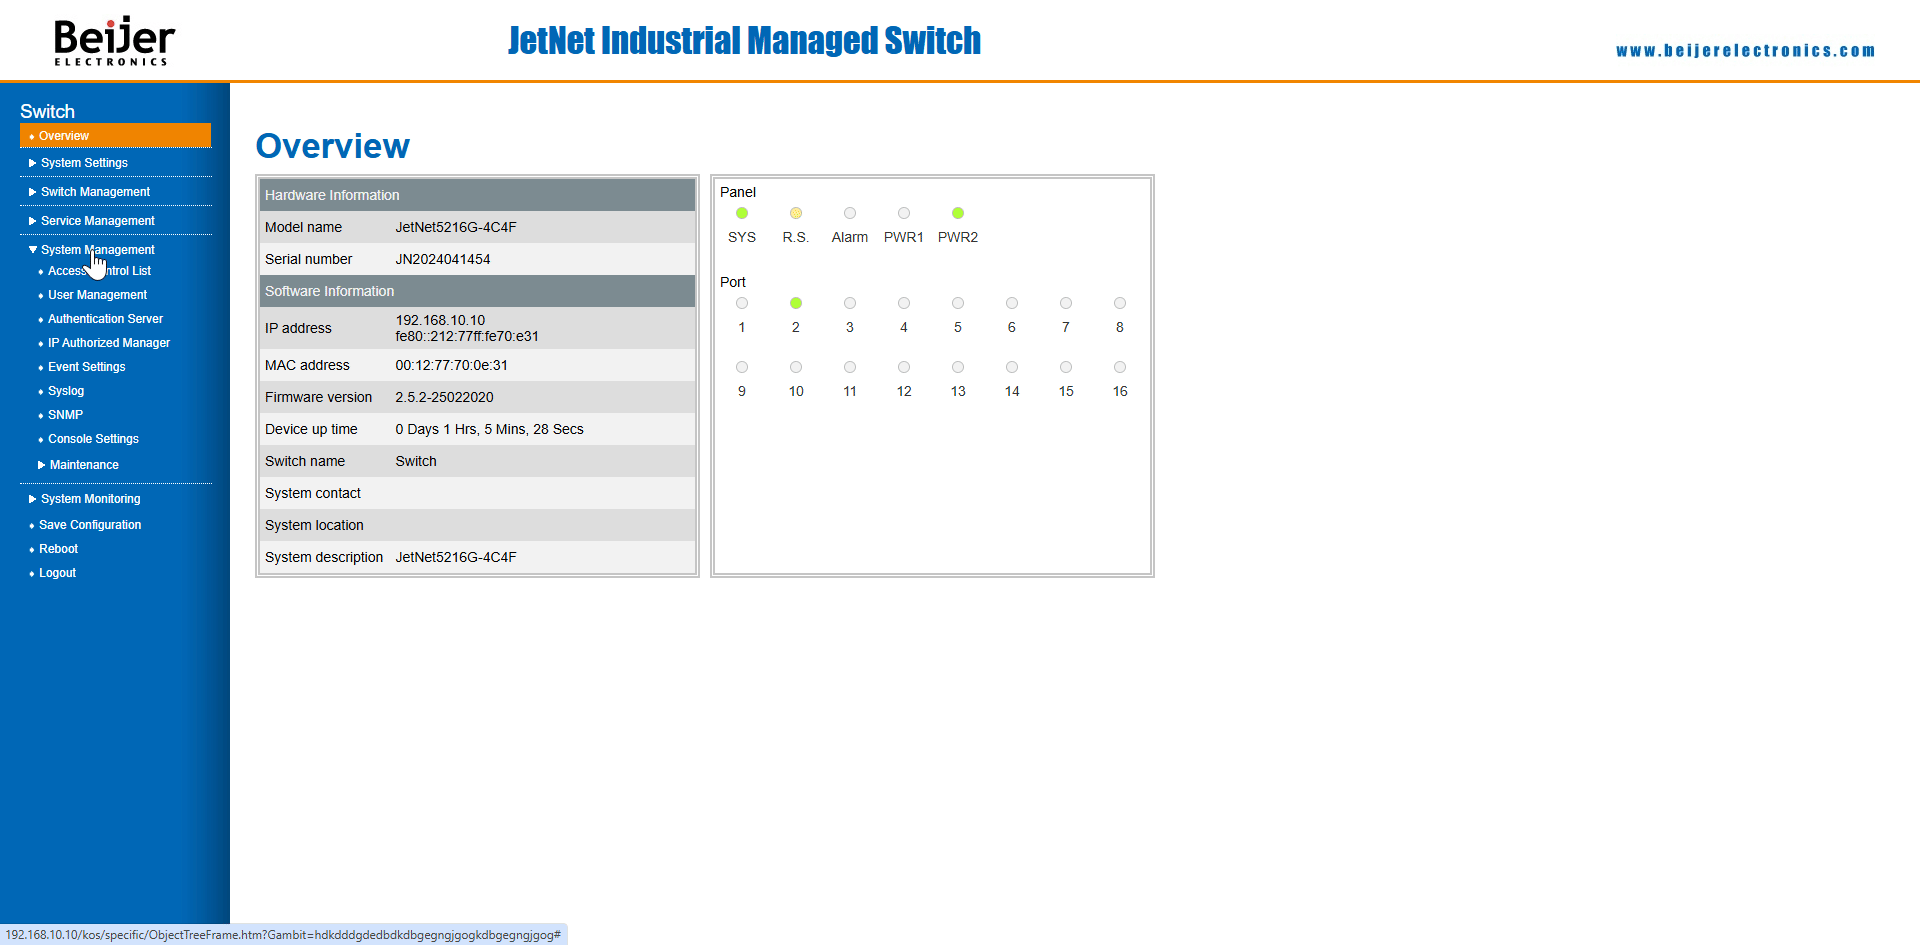Click model name JetNet5216G-4C4F value
Image resolution: width=1920 pixels, height=945 pixels.
tap(456, 227)
